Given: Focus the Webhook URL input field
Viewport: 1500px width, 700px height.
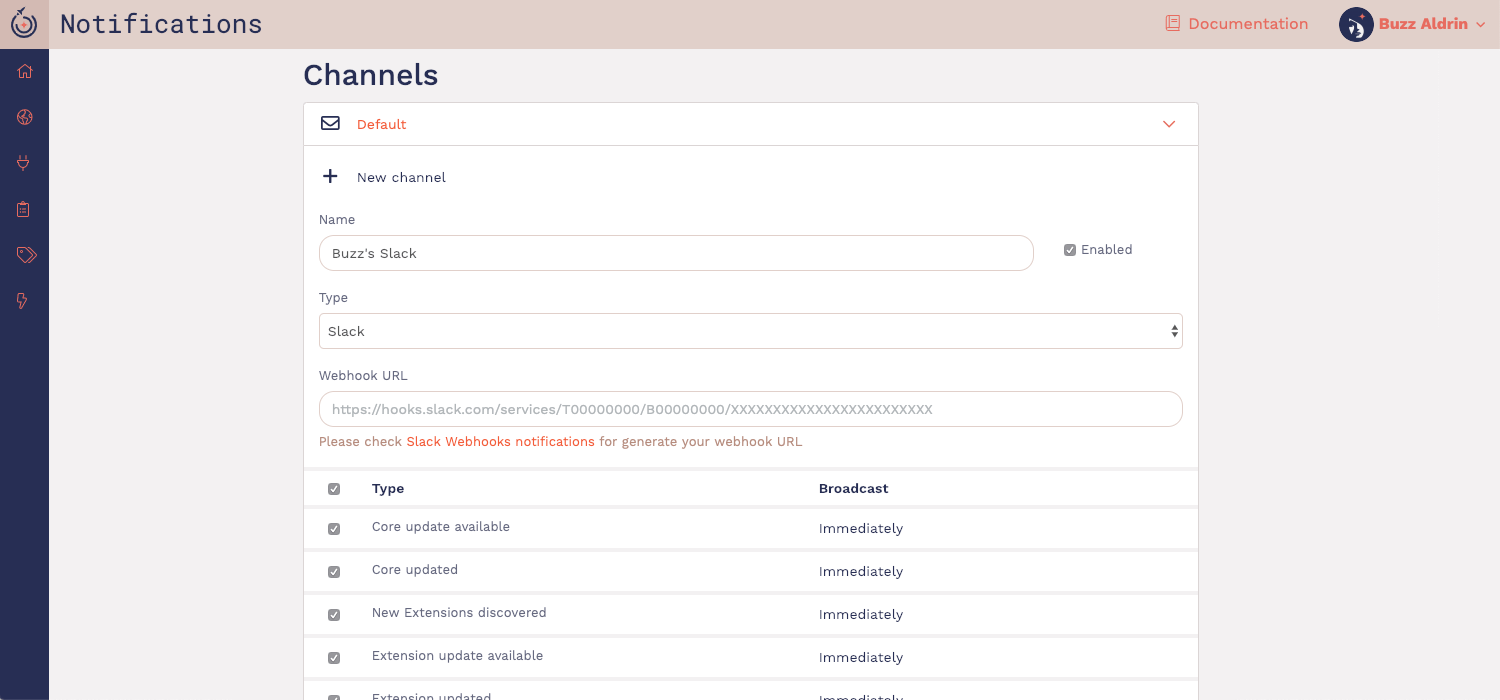Looking at the screenshot, I should 751,409.
